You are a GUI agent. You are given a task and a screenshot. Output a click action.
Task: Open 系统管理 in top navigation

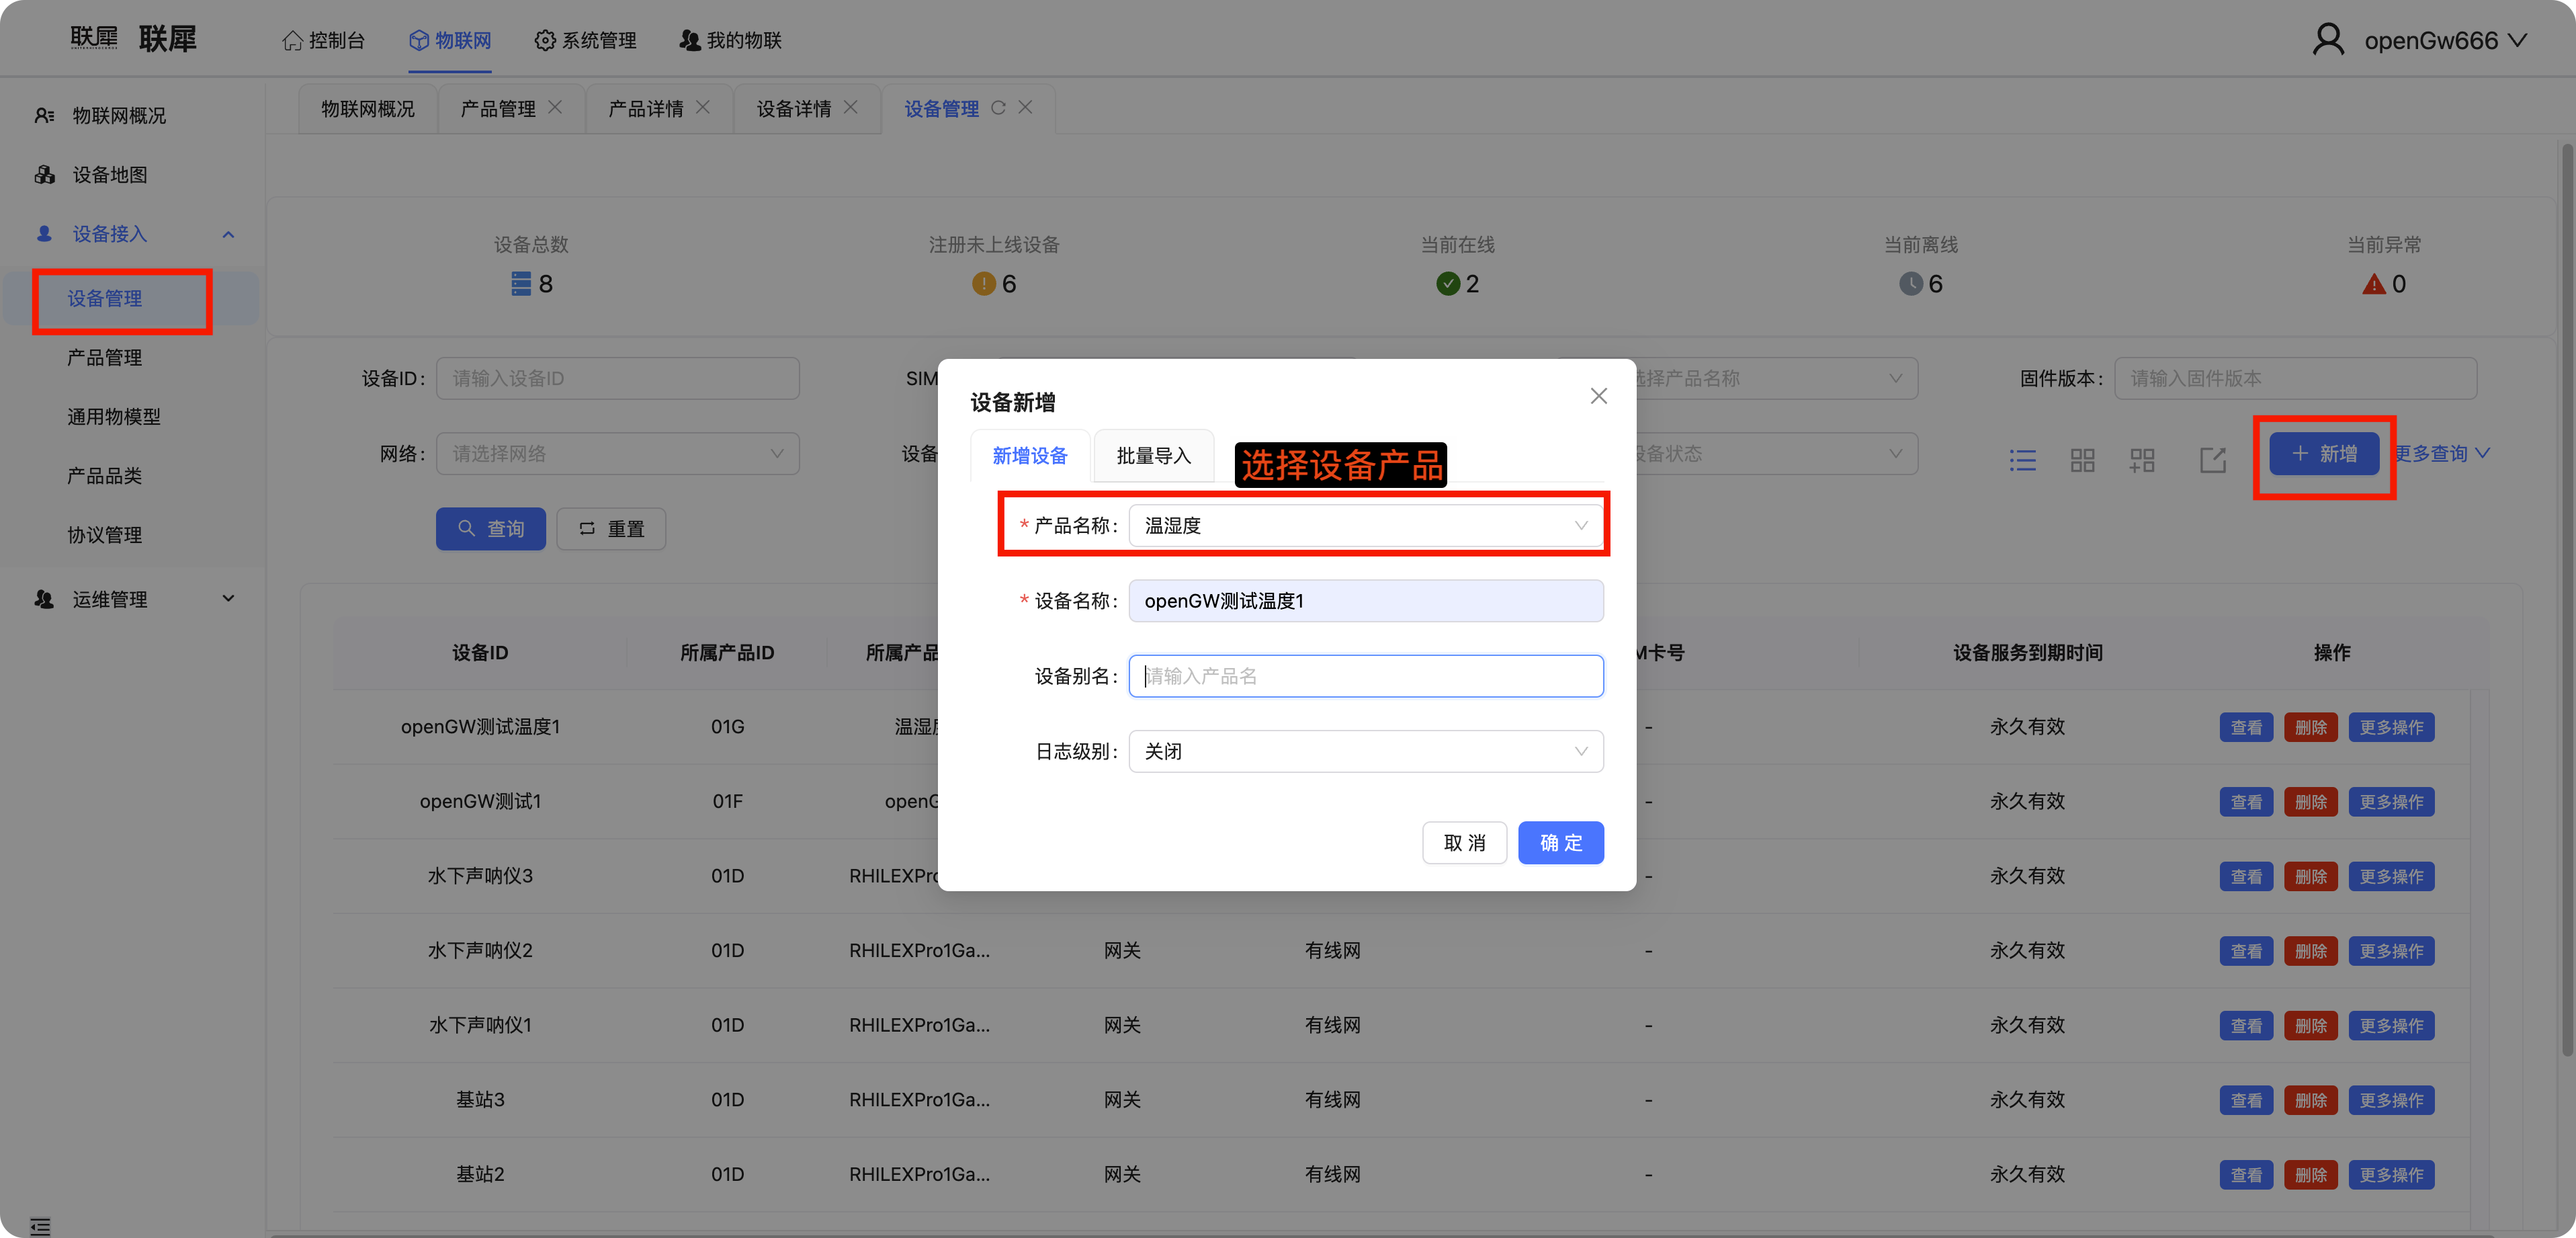point(586,41)
